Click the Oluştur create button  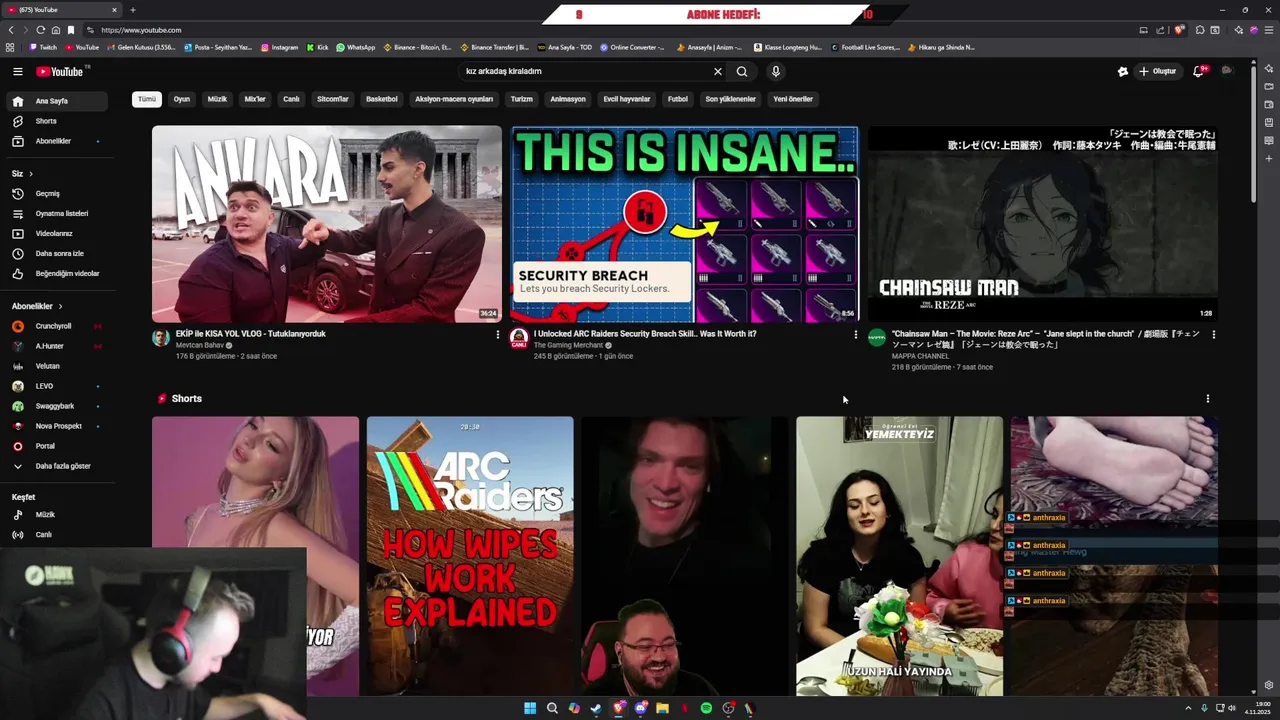(1159, 72)
